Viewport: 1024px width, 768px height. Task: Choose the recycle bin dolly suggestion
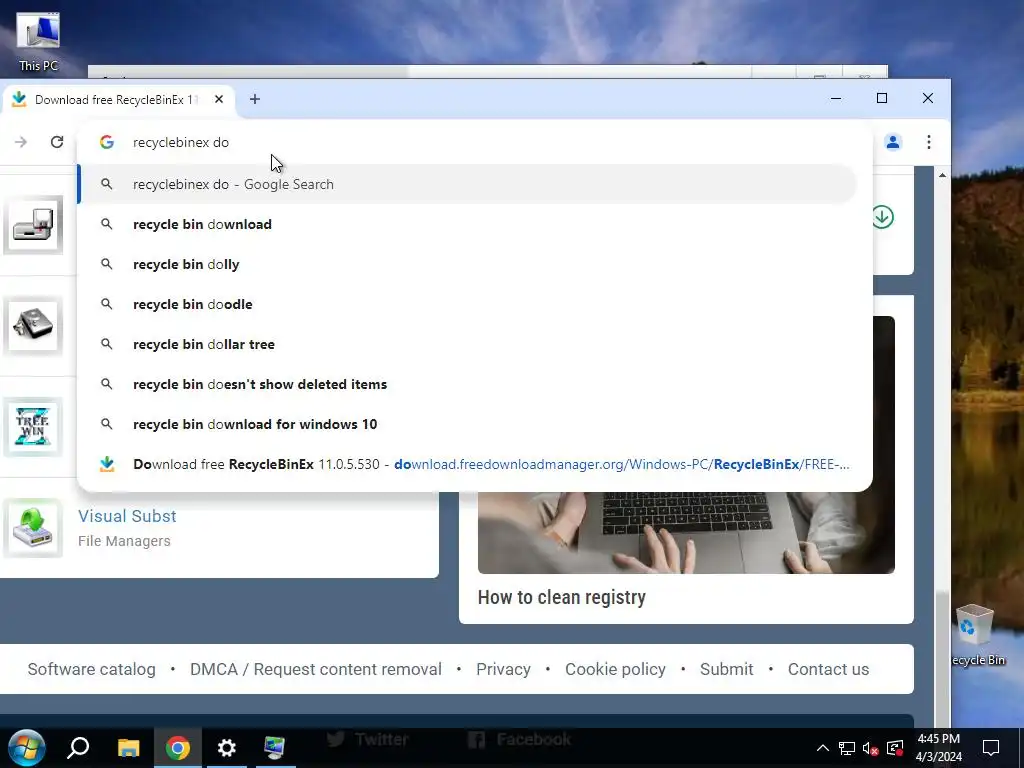468,264
